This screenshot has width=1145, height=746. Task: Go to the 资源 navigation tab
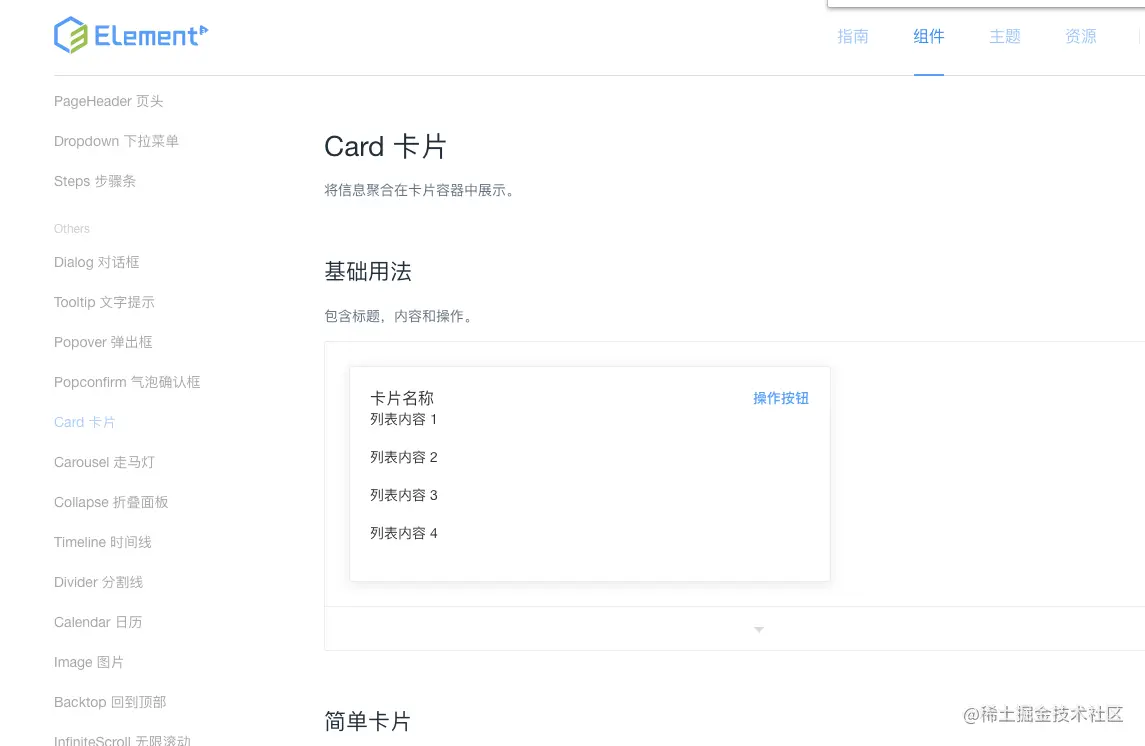[1081, 36]
